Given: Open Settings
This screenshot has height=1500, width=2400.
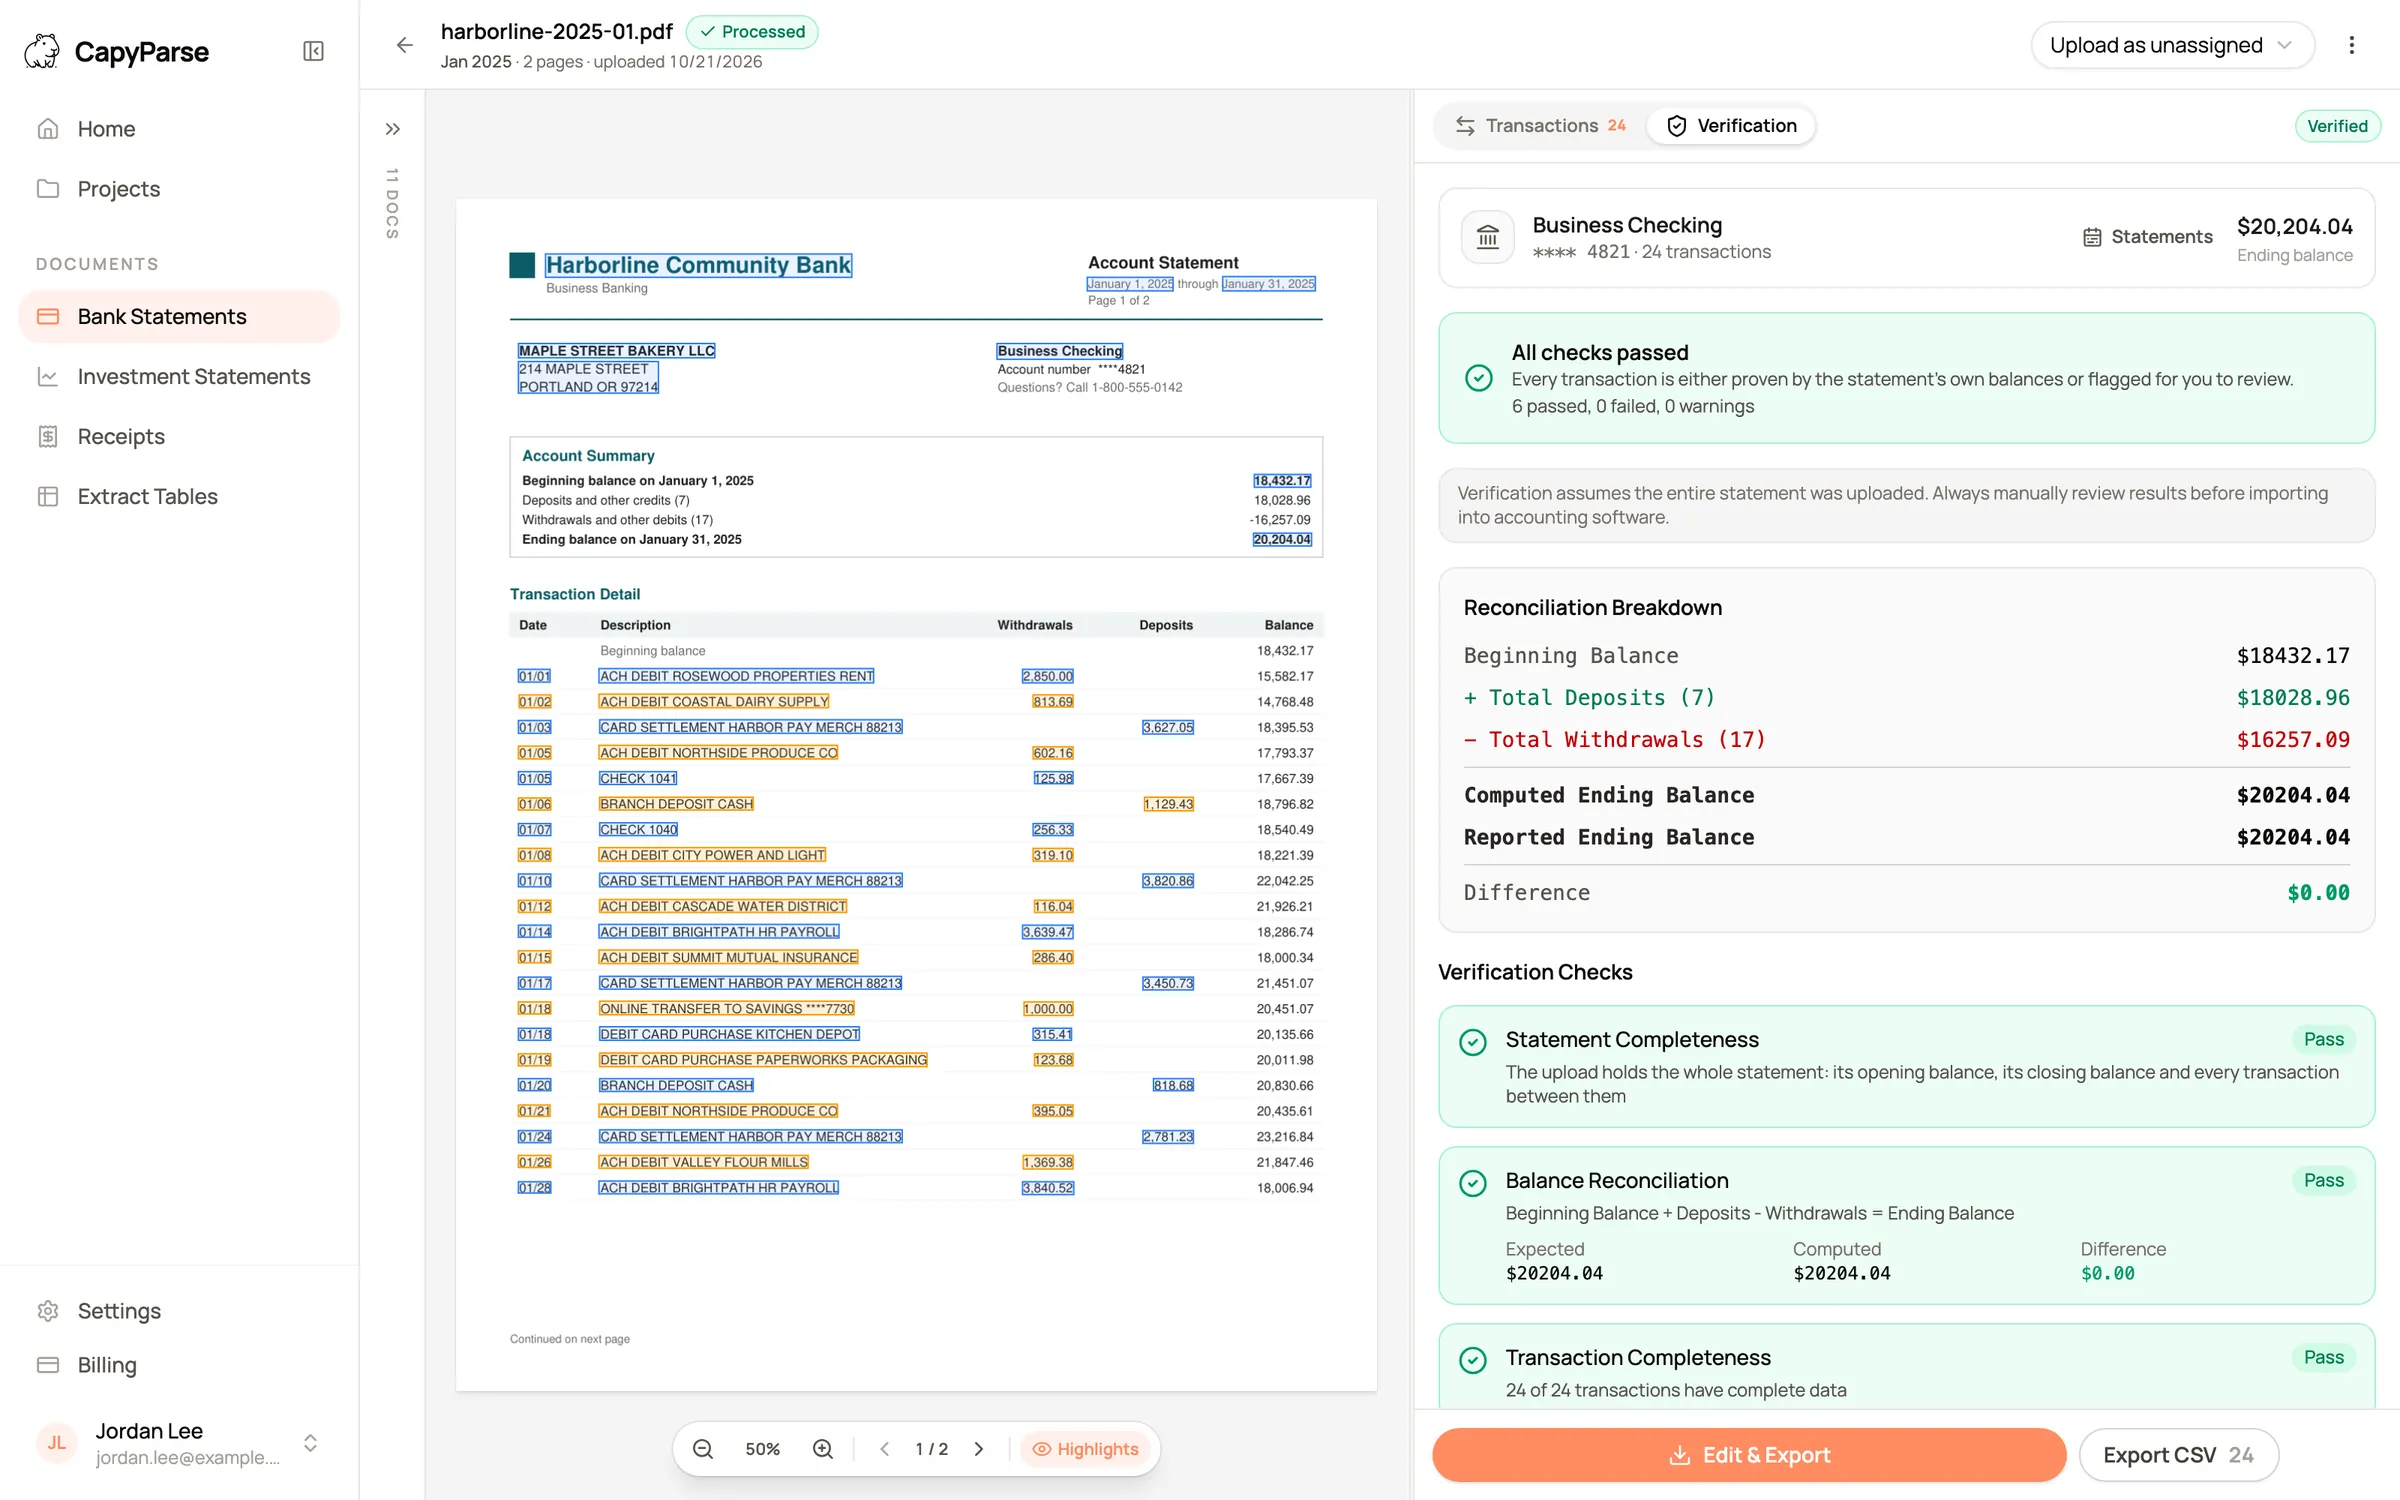Looking at the screenshot, I should click(180, 1311).
